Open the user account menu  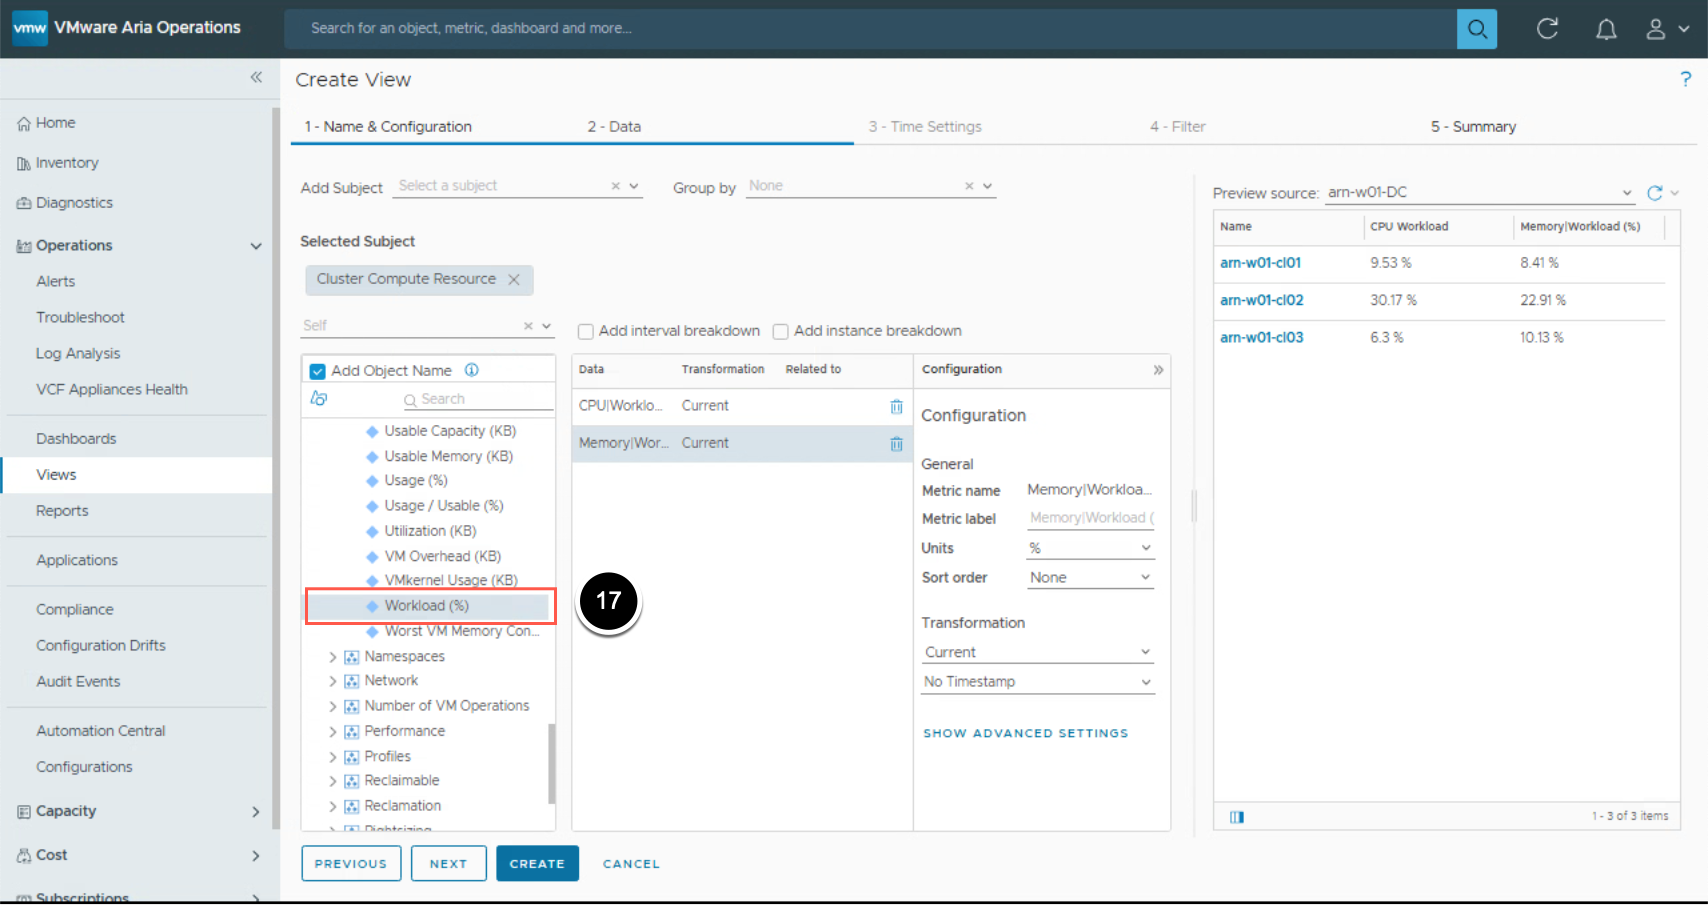point(1666,29)
